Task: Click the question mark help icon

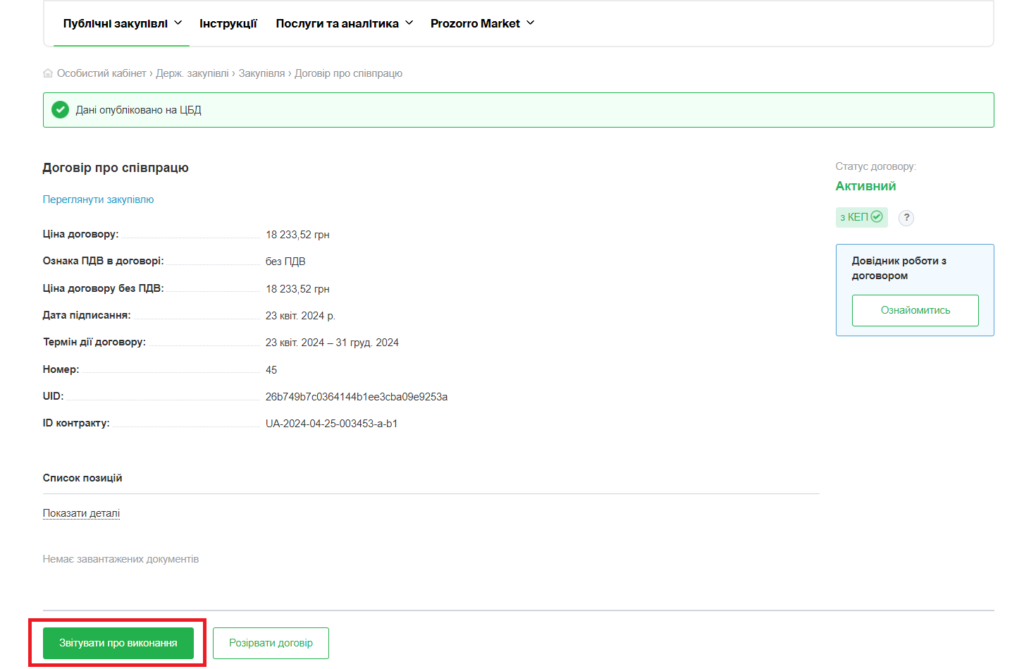Action: point(906,218)
